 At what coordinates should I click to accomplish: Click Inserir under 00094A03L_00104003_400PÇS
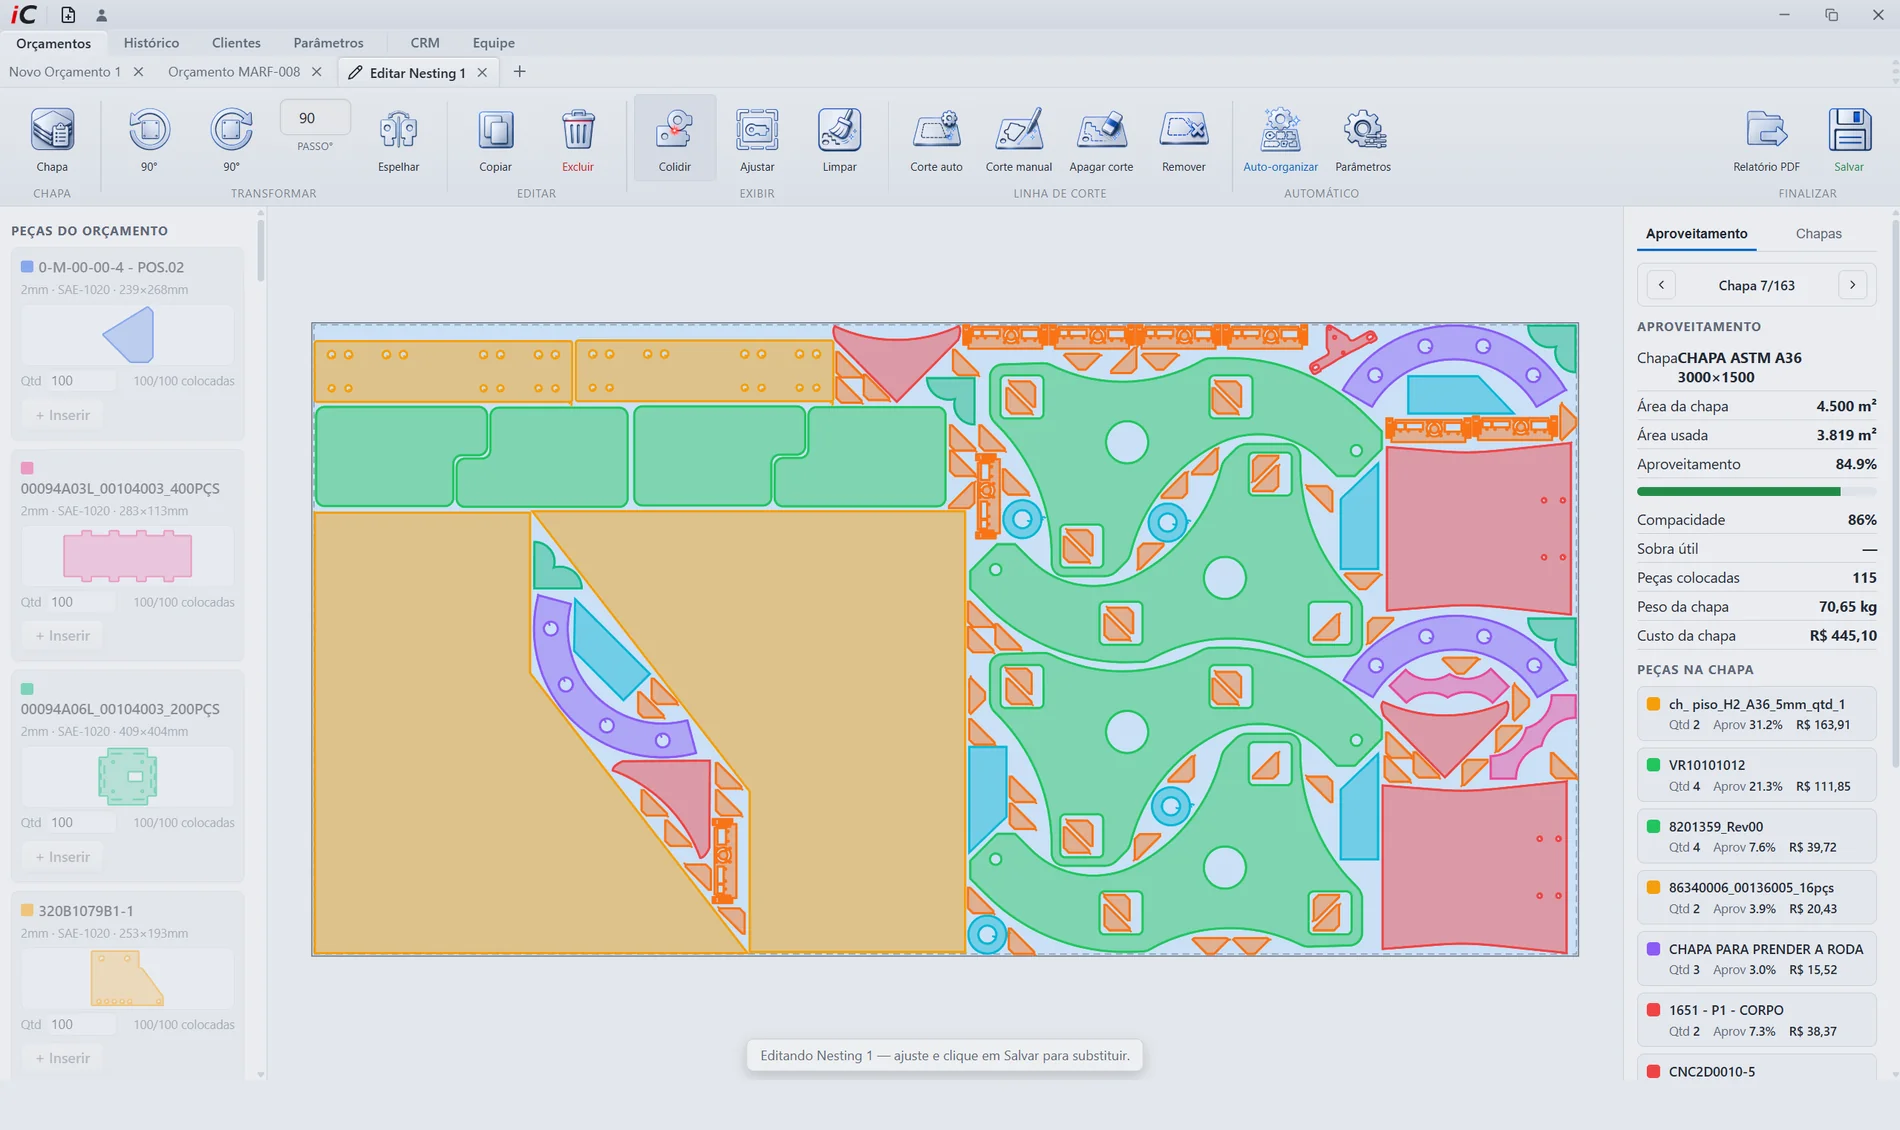point(62,636)
